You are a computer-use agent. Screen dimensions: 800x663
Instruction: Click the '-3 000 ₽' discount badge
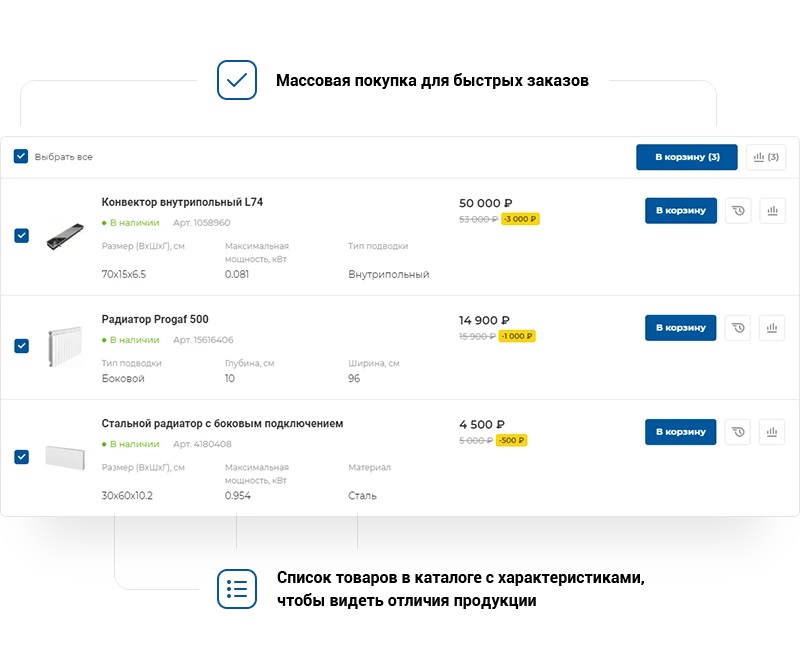[x=520, y=219]
